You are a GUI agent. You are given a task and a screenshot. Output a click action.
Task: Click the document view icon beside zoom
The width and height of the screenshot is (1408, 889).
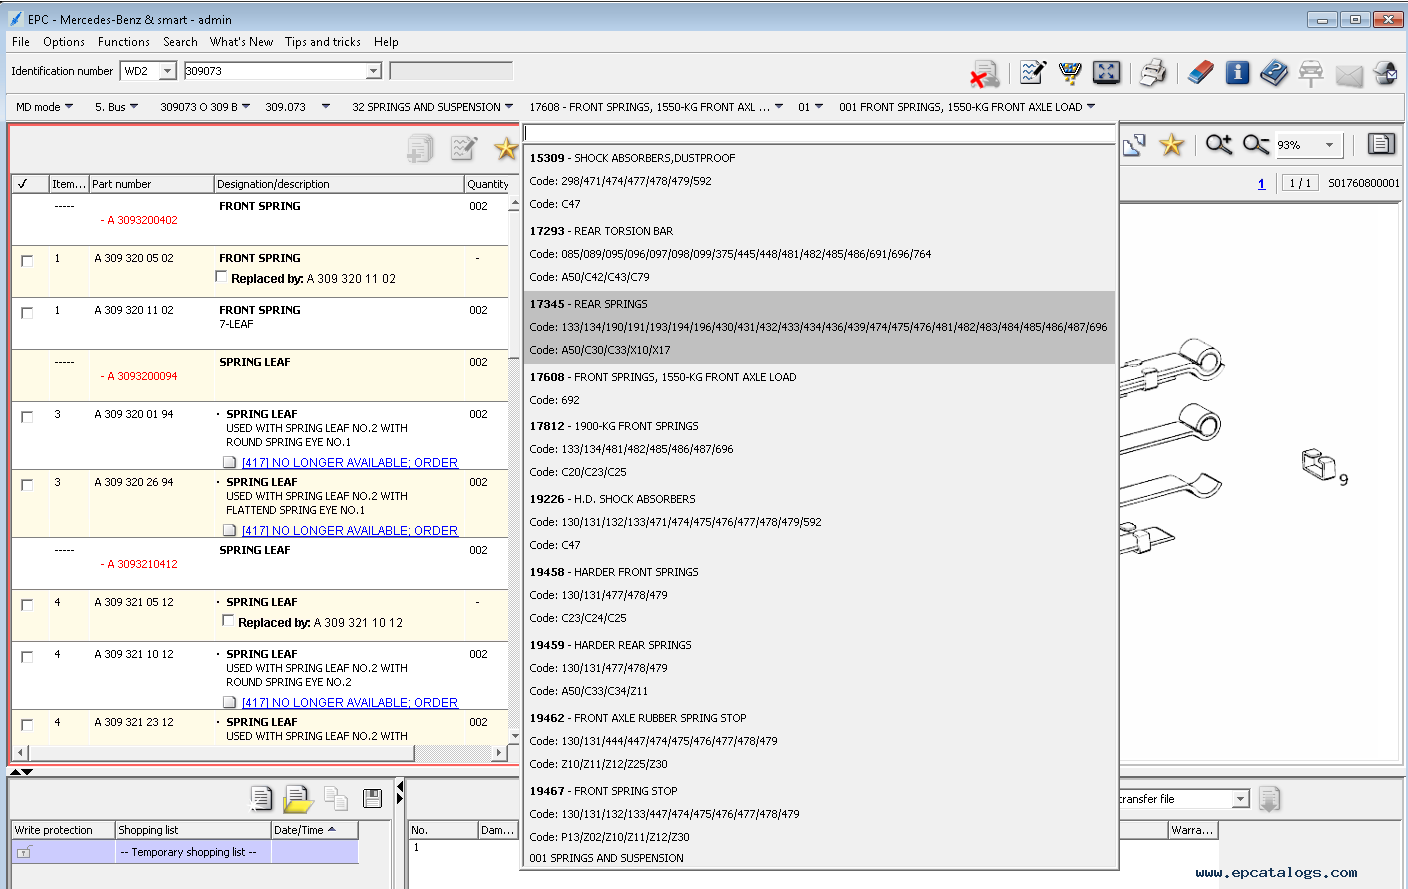click(1381, 144)
